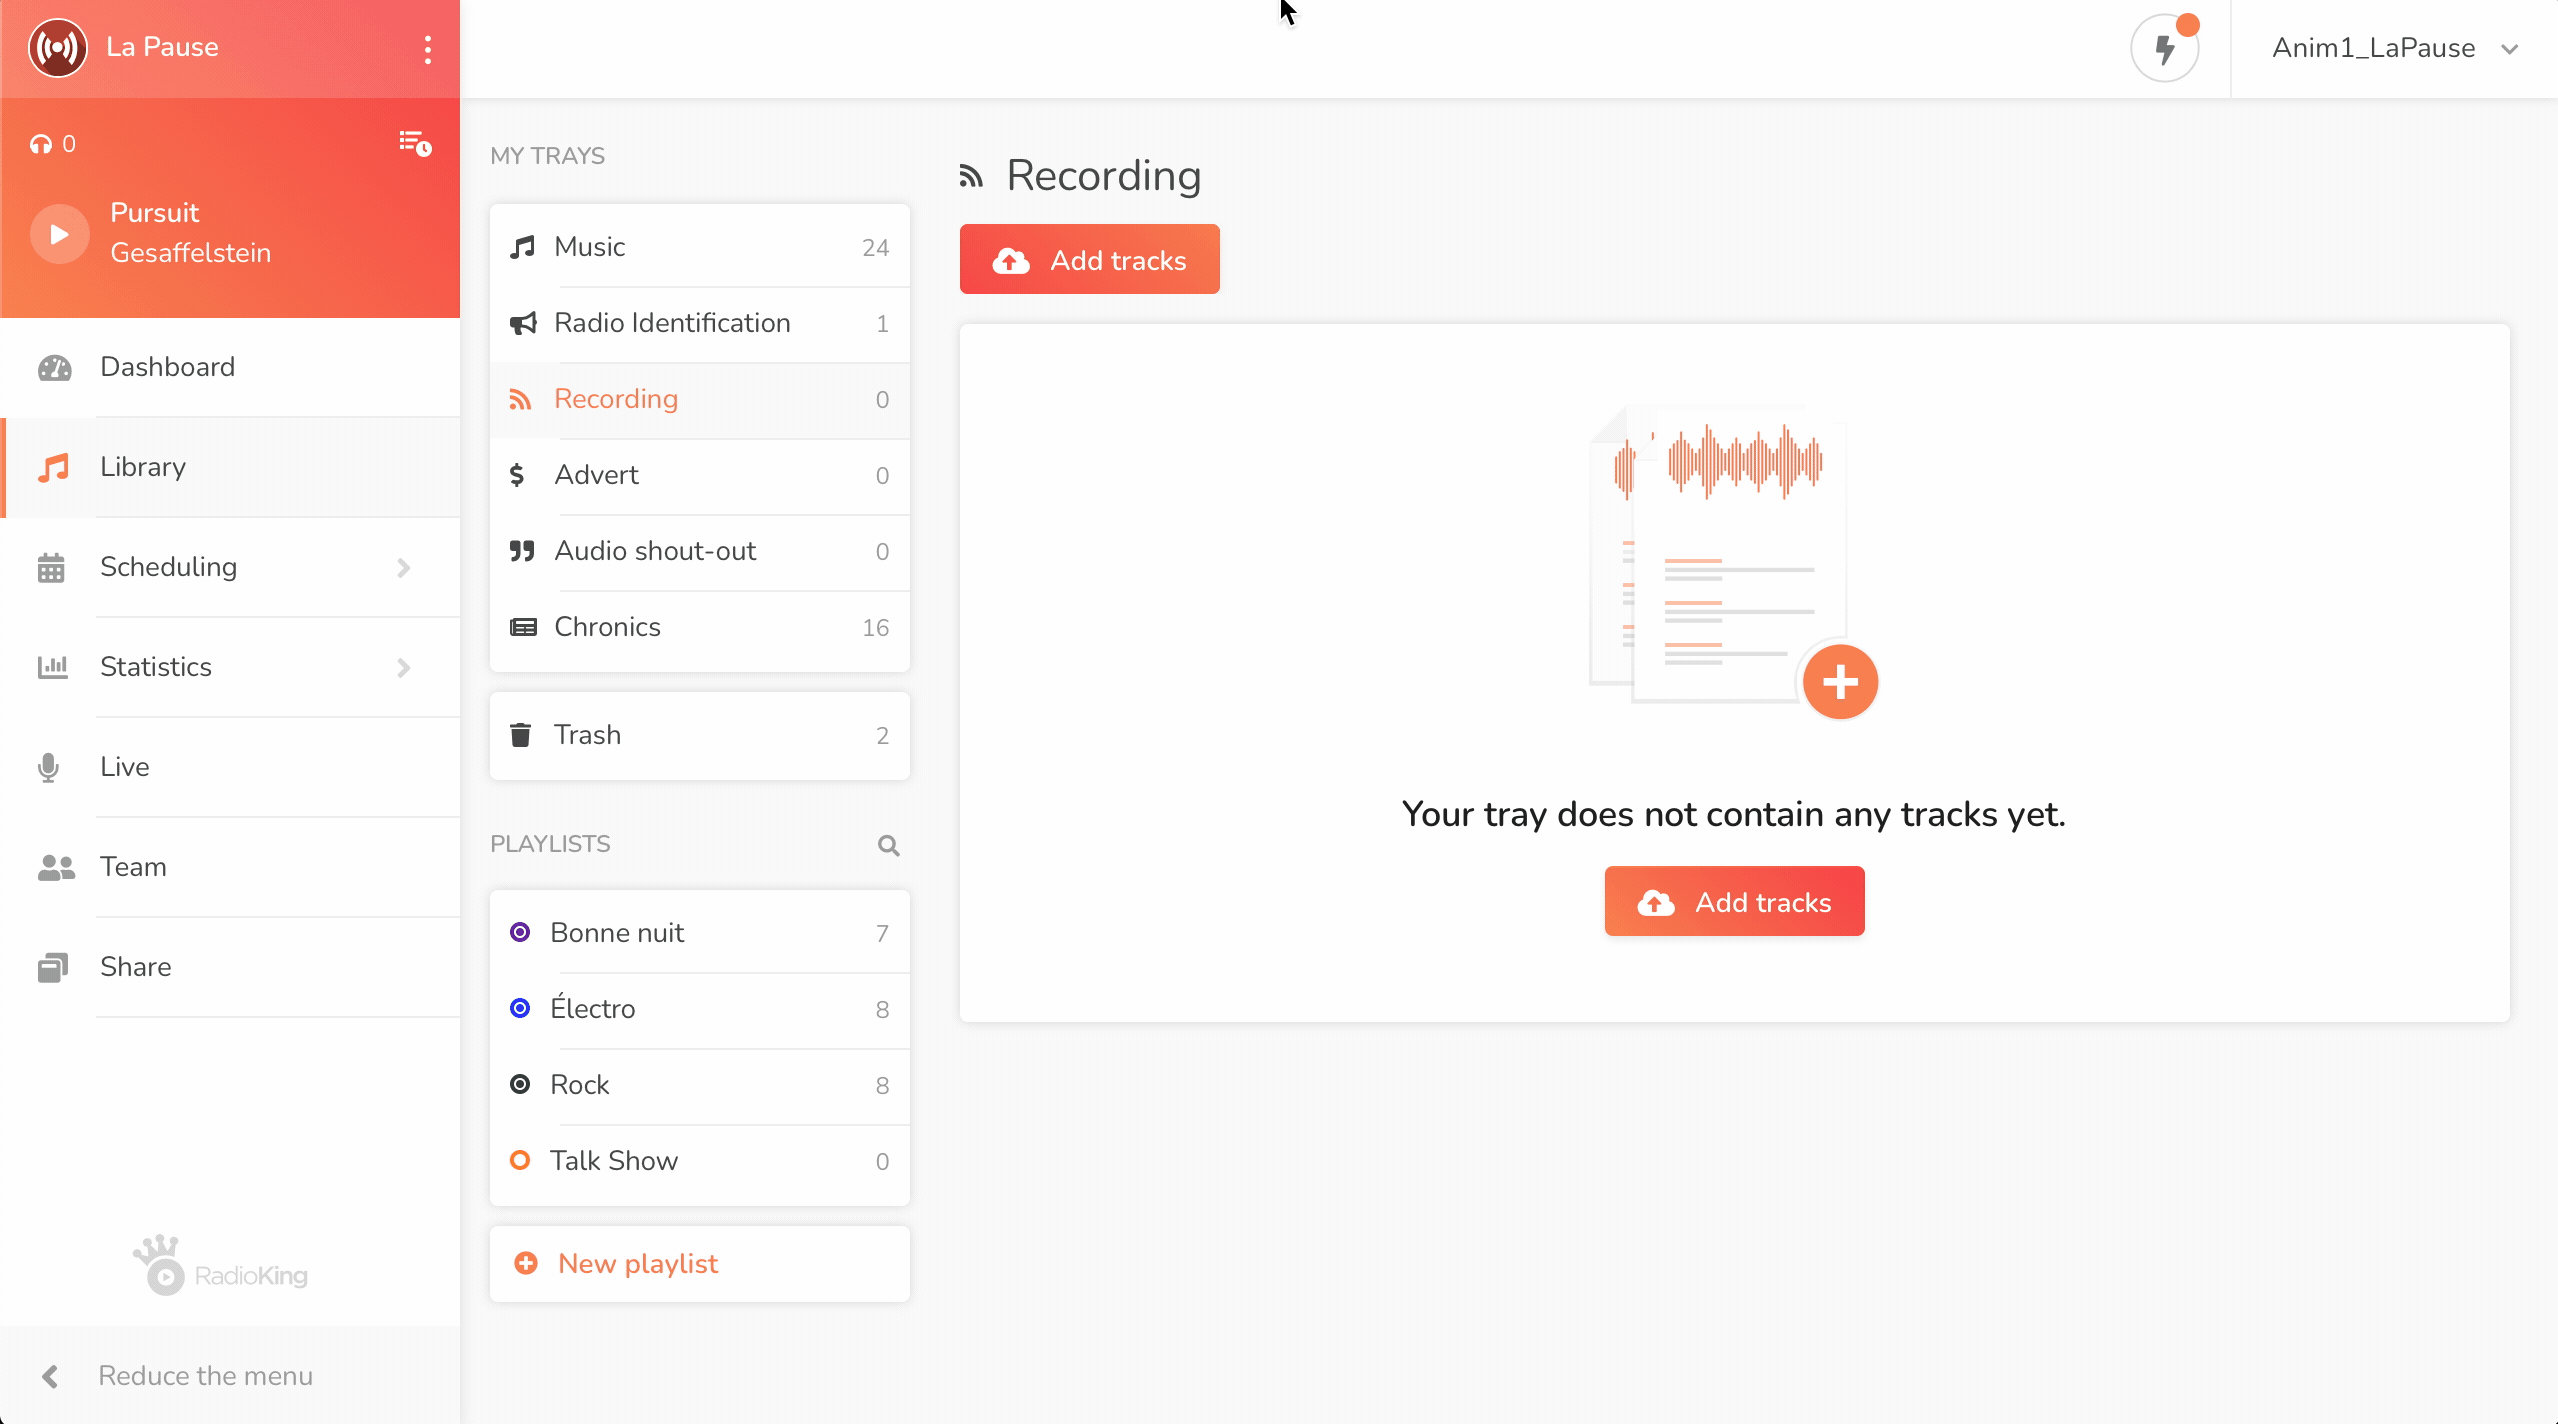Screen dimensions: 2558x1424
Task: Open the Trash tray
Action: [700, 735]
